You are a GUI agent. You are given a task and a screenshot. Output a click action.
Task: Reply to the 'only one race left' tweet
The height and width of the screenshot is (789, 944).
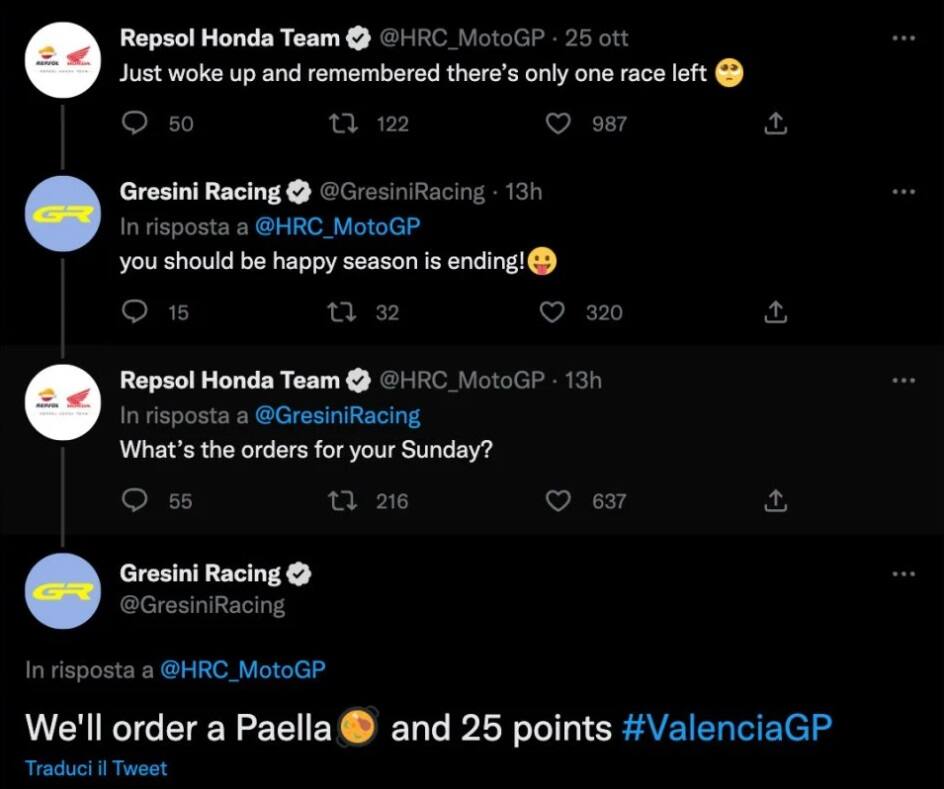click(x=134, y=123)
